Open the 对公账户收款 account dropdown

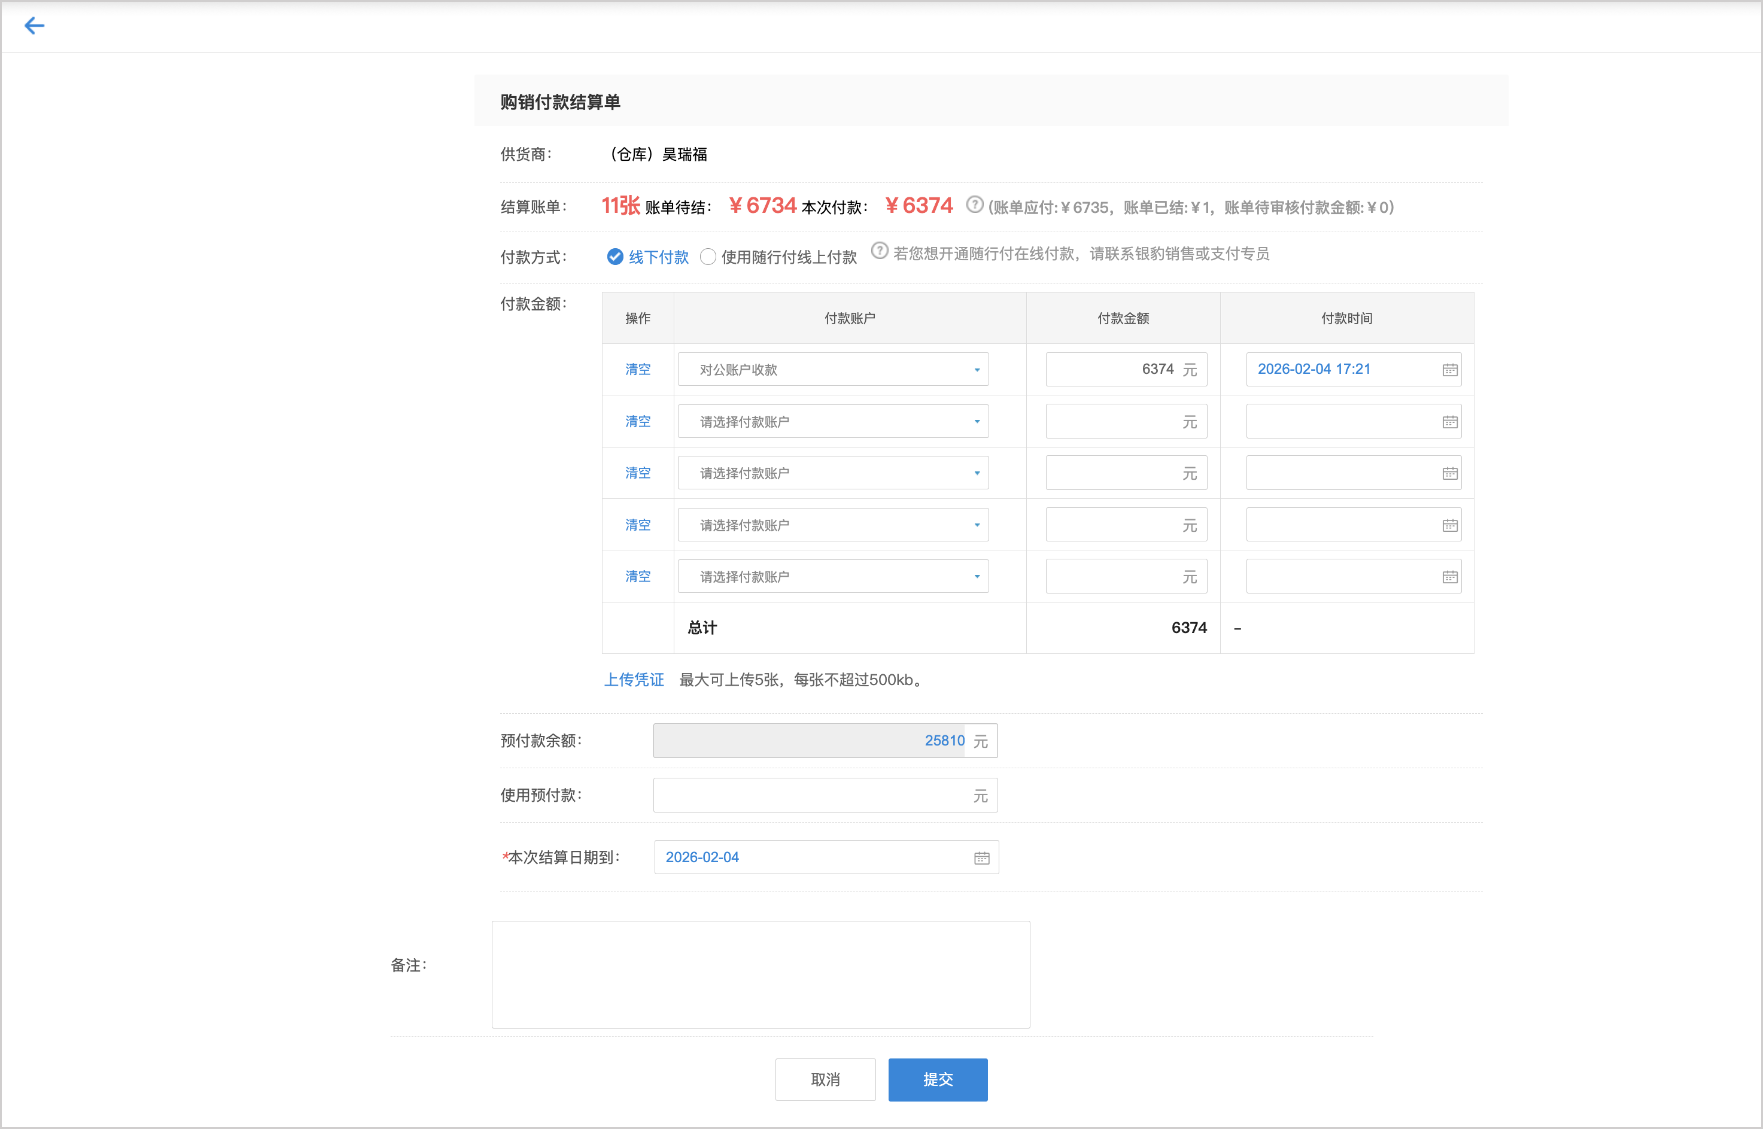[833, 370]
